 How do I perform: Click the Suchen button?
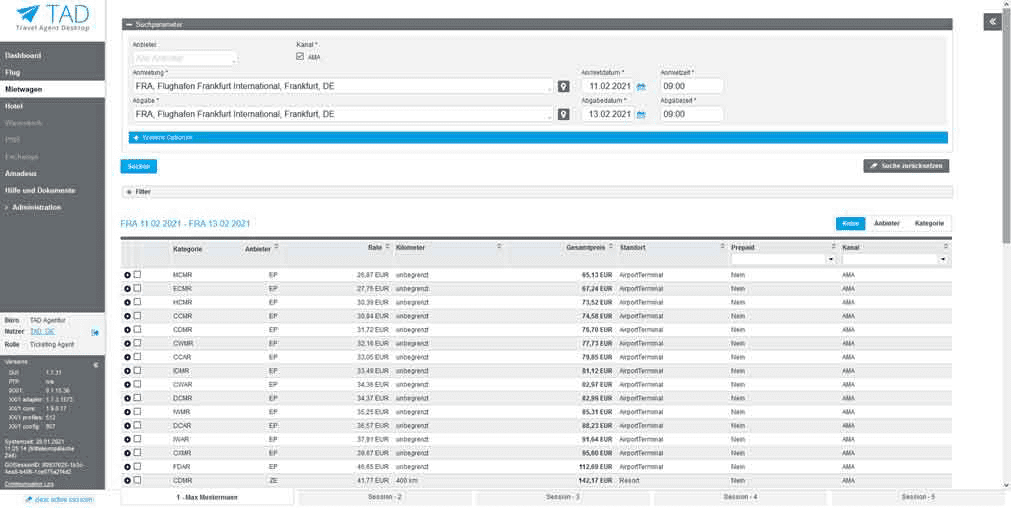click(x=139, y=166)
